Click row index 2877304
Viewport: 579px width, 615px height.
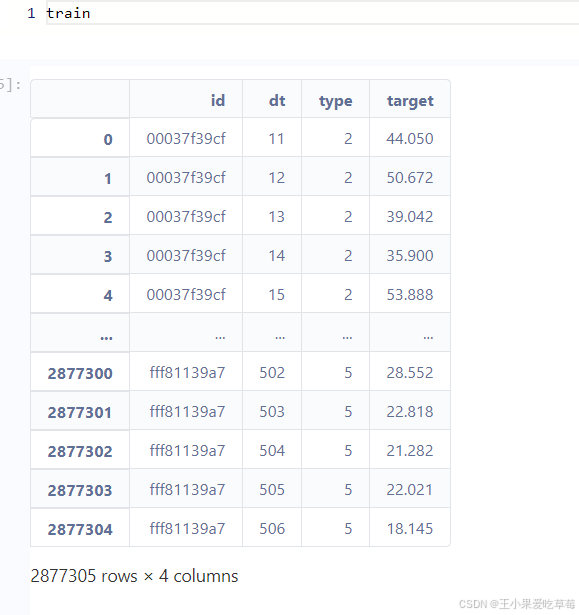point(80,529)
